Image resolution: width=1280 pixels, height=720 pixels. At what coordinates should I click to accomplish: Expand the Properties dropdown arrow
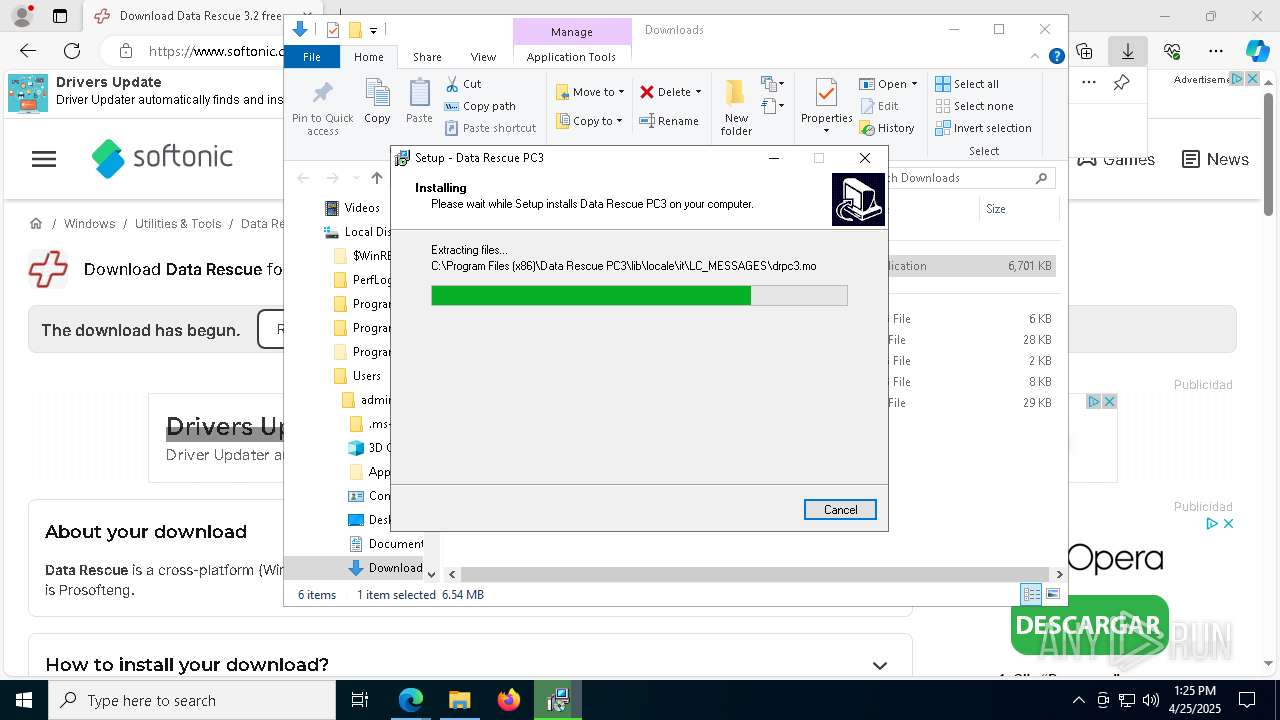click(x=826, y=131)
